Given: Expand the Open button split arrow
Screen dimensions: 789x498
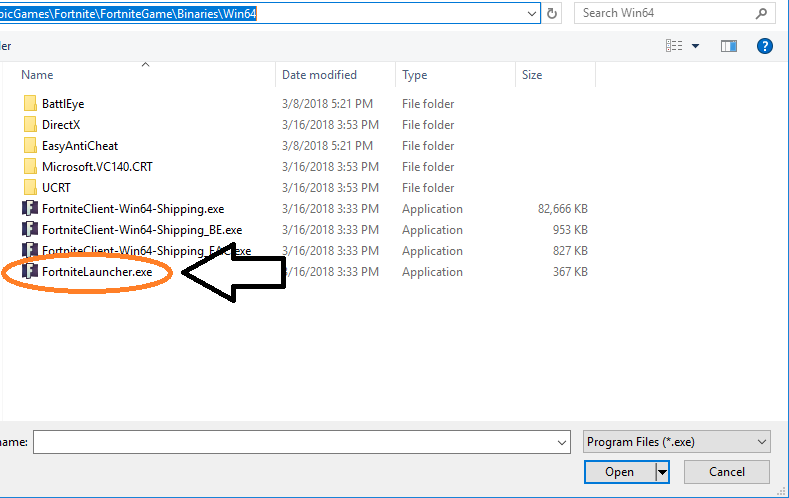Looking at the screenshot, I should pos(663,472).
